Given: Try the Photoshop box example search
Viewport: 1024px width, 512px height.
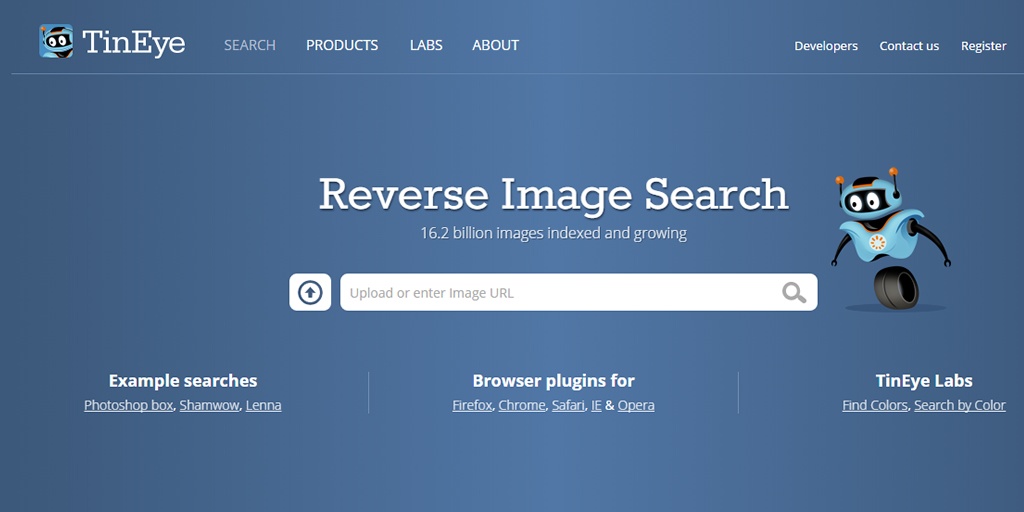Looking at the screenshot, I should point(129,405).
